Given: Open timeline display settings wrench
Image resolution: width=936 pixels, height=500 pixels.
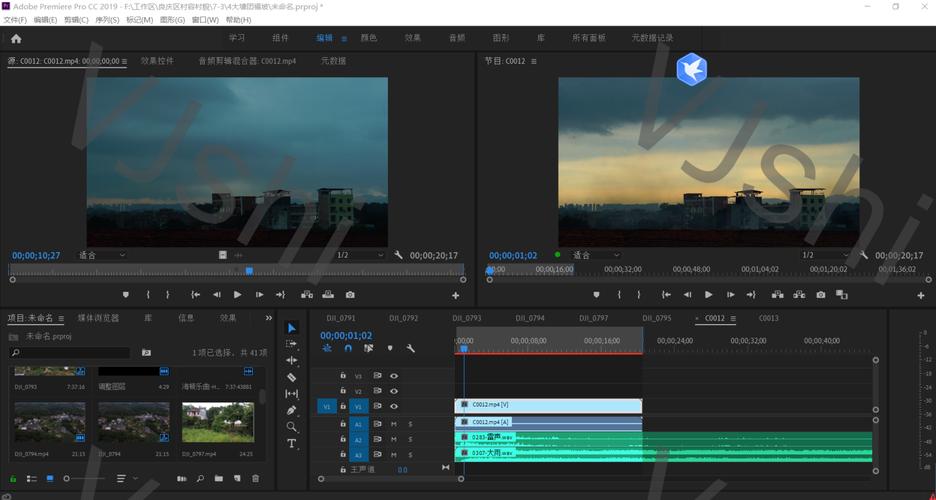Looking at the screenshot, I should click(x=411, y=348).
